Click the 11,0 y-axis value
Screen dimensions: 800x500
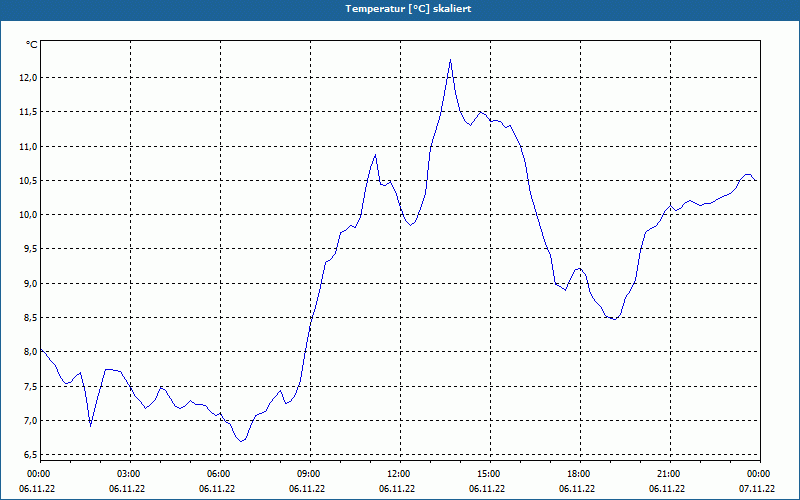(29, 146)
